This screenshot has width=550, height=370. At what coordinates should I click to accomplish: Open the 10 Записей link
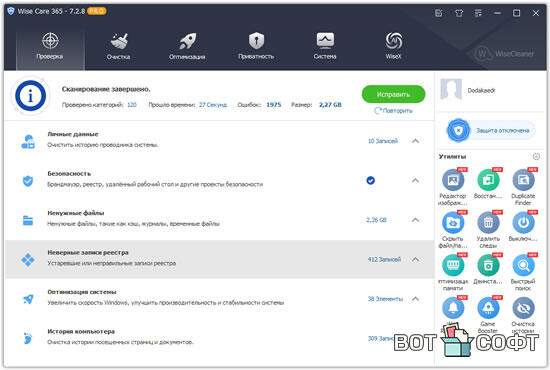pyautogui.click(x=383, y=141)
